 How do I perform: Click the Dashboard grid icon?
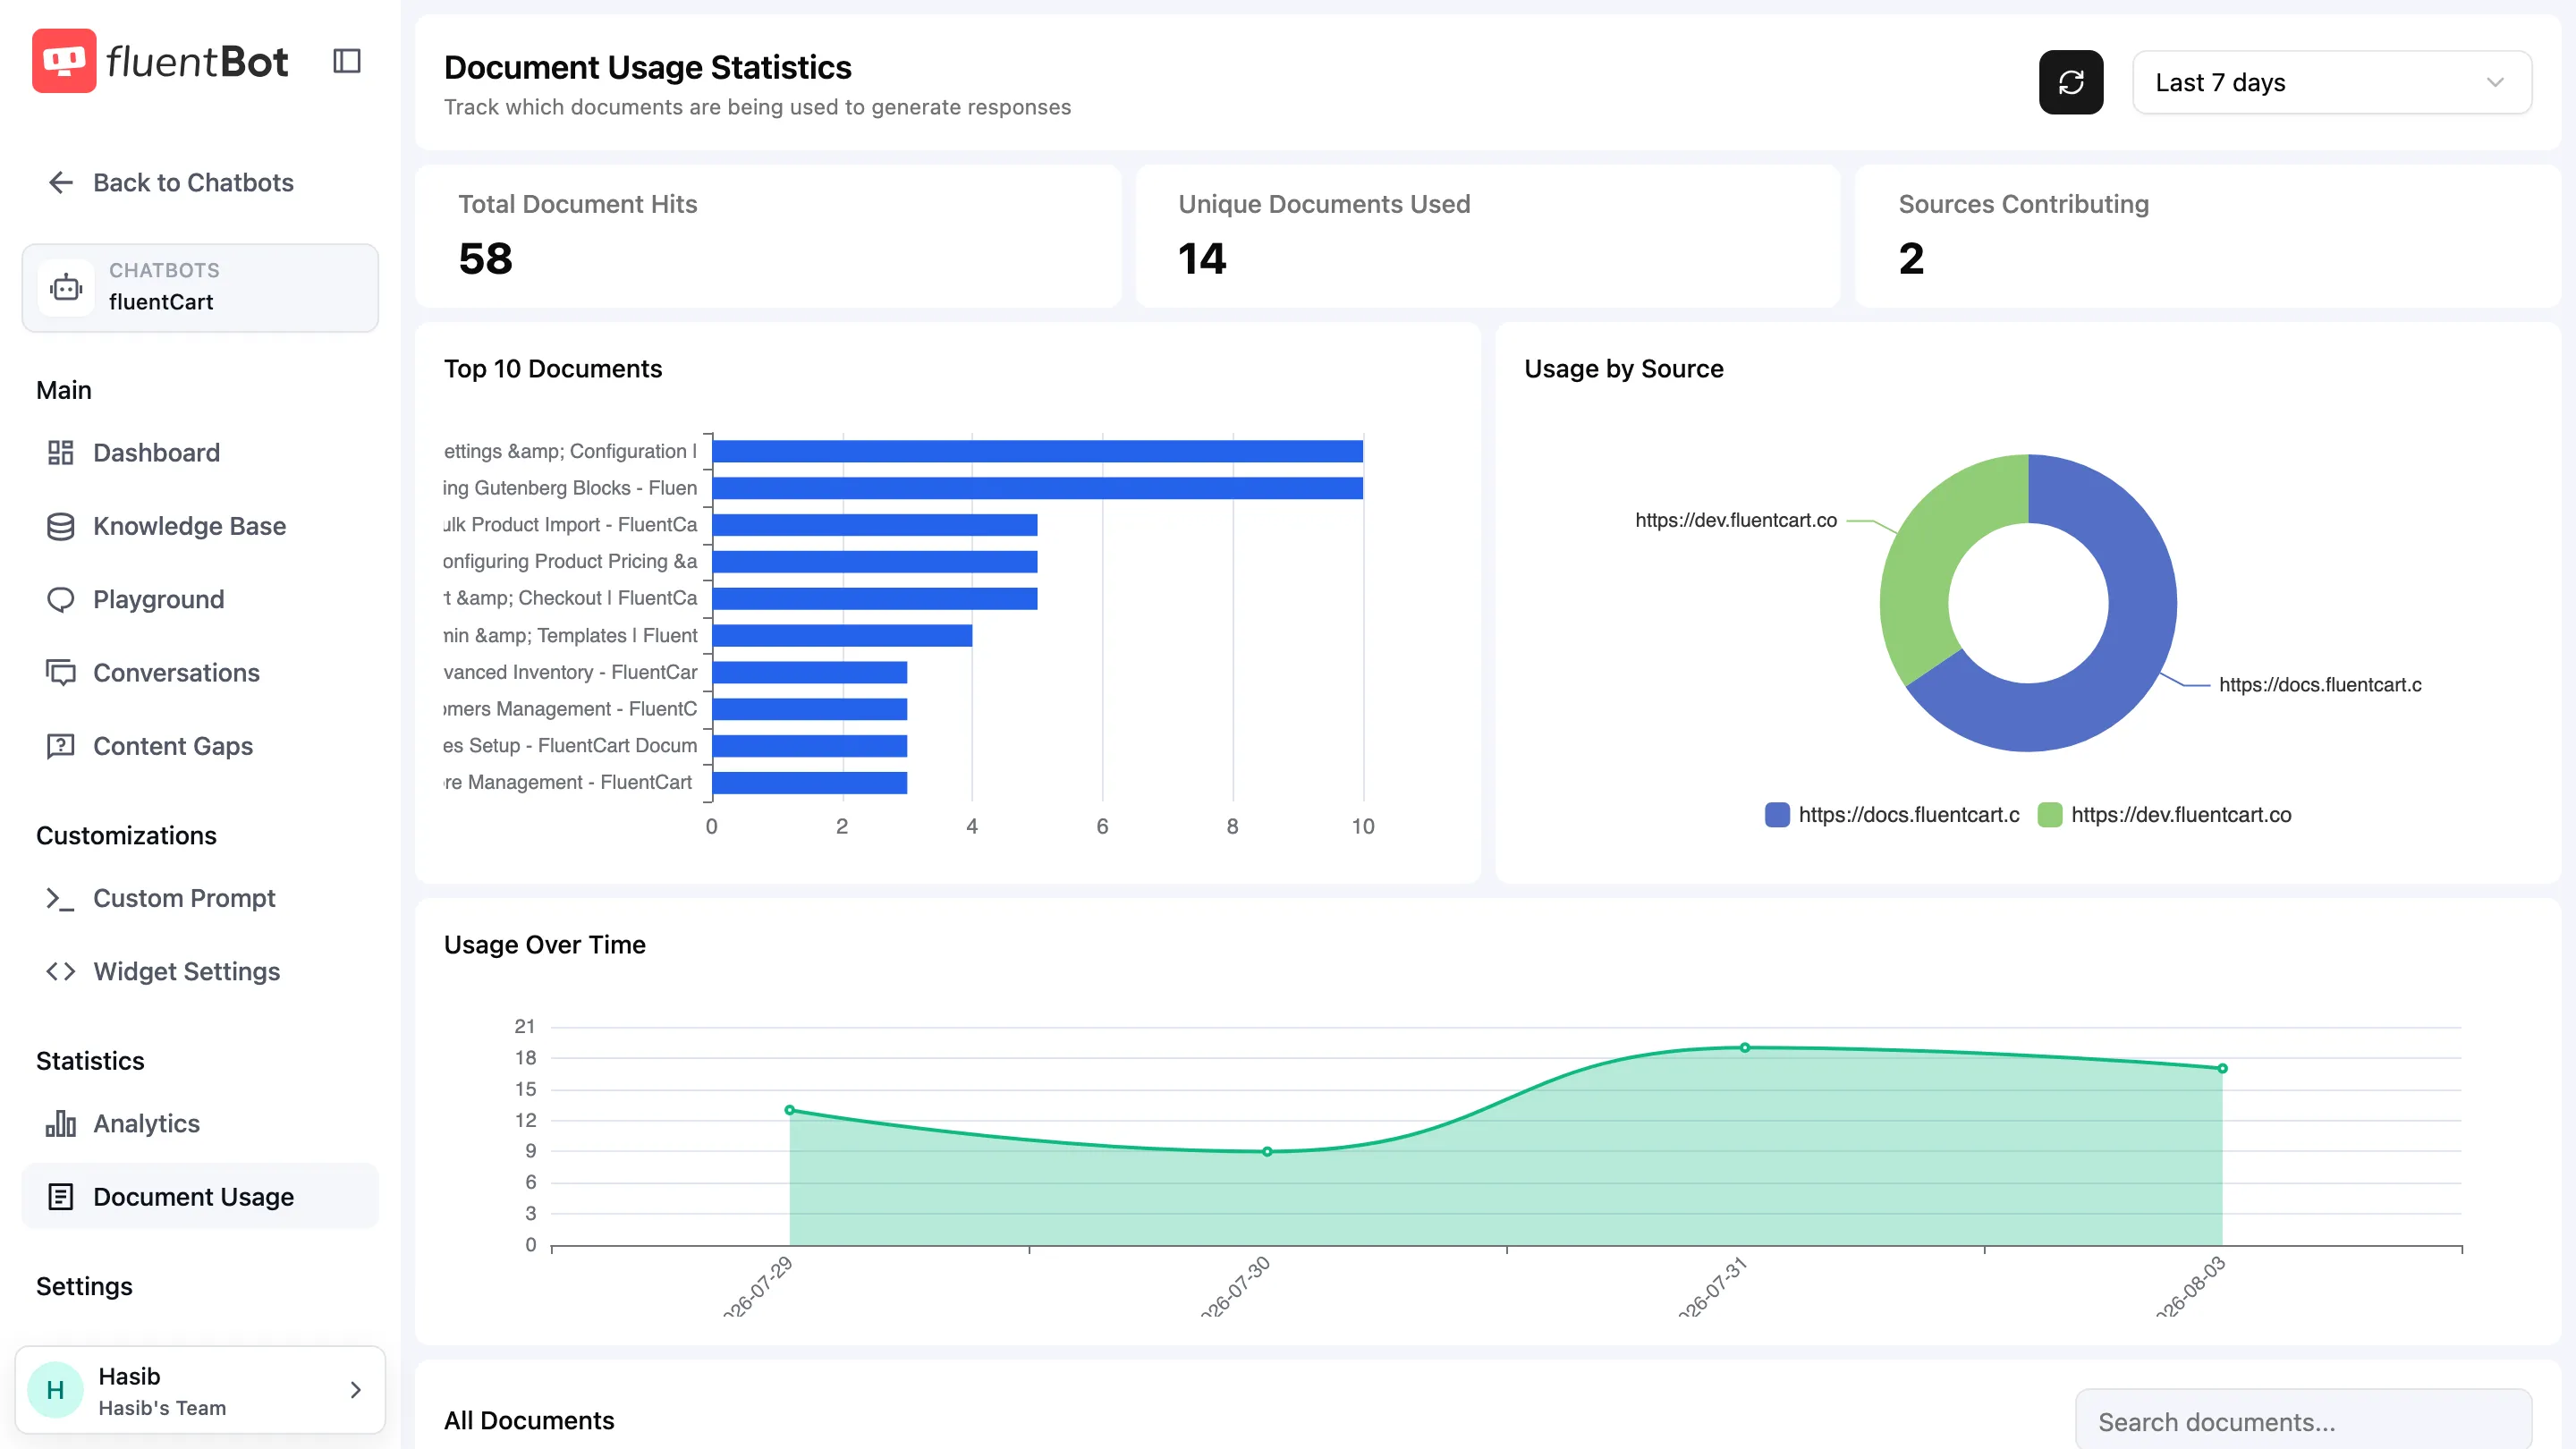(61, 453)
